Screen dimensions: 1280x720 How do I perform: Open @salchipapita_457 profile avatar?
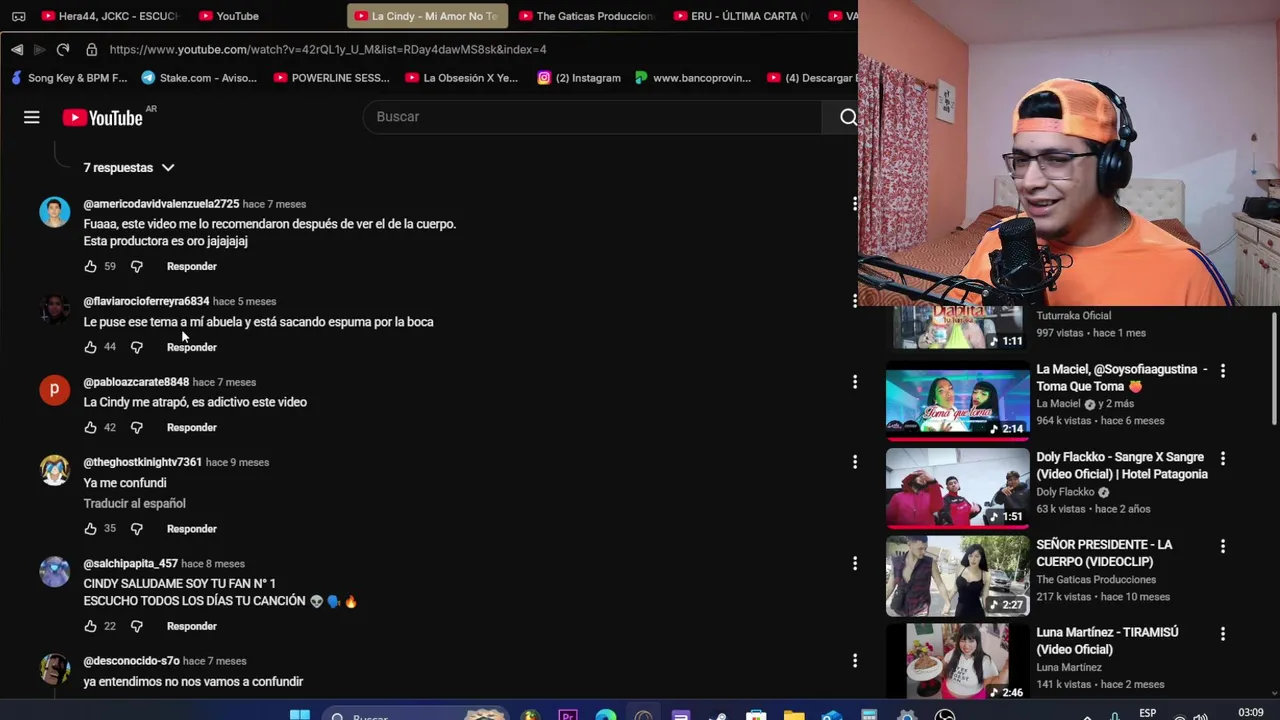pos(55,572)
